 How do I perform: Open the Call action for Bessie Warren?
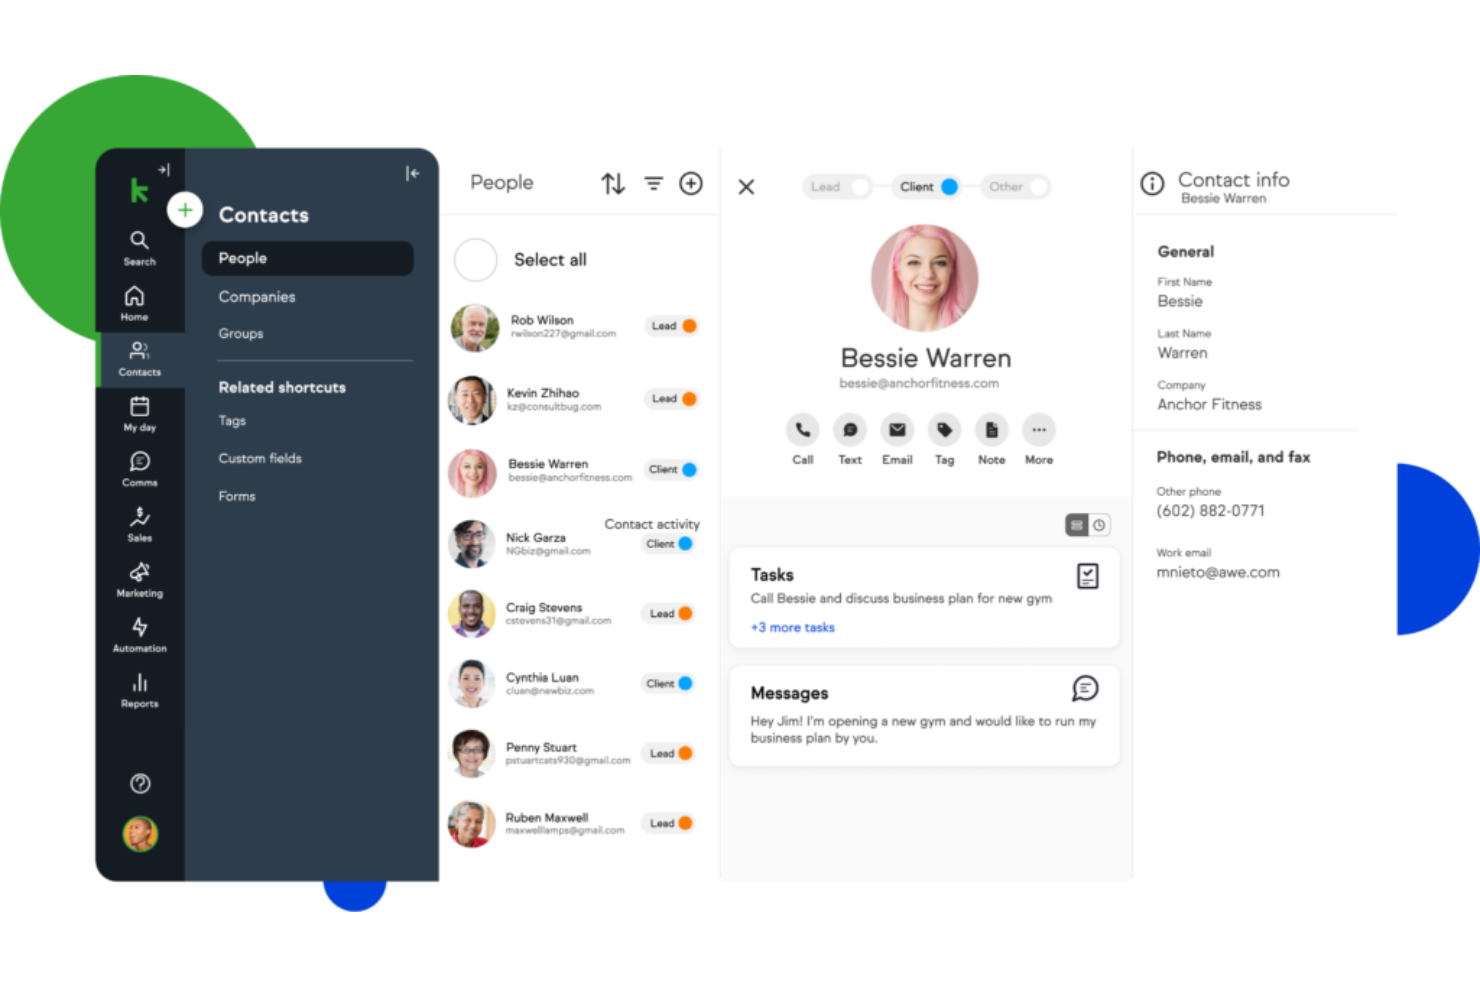point(802,431)
